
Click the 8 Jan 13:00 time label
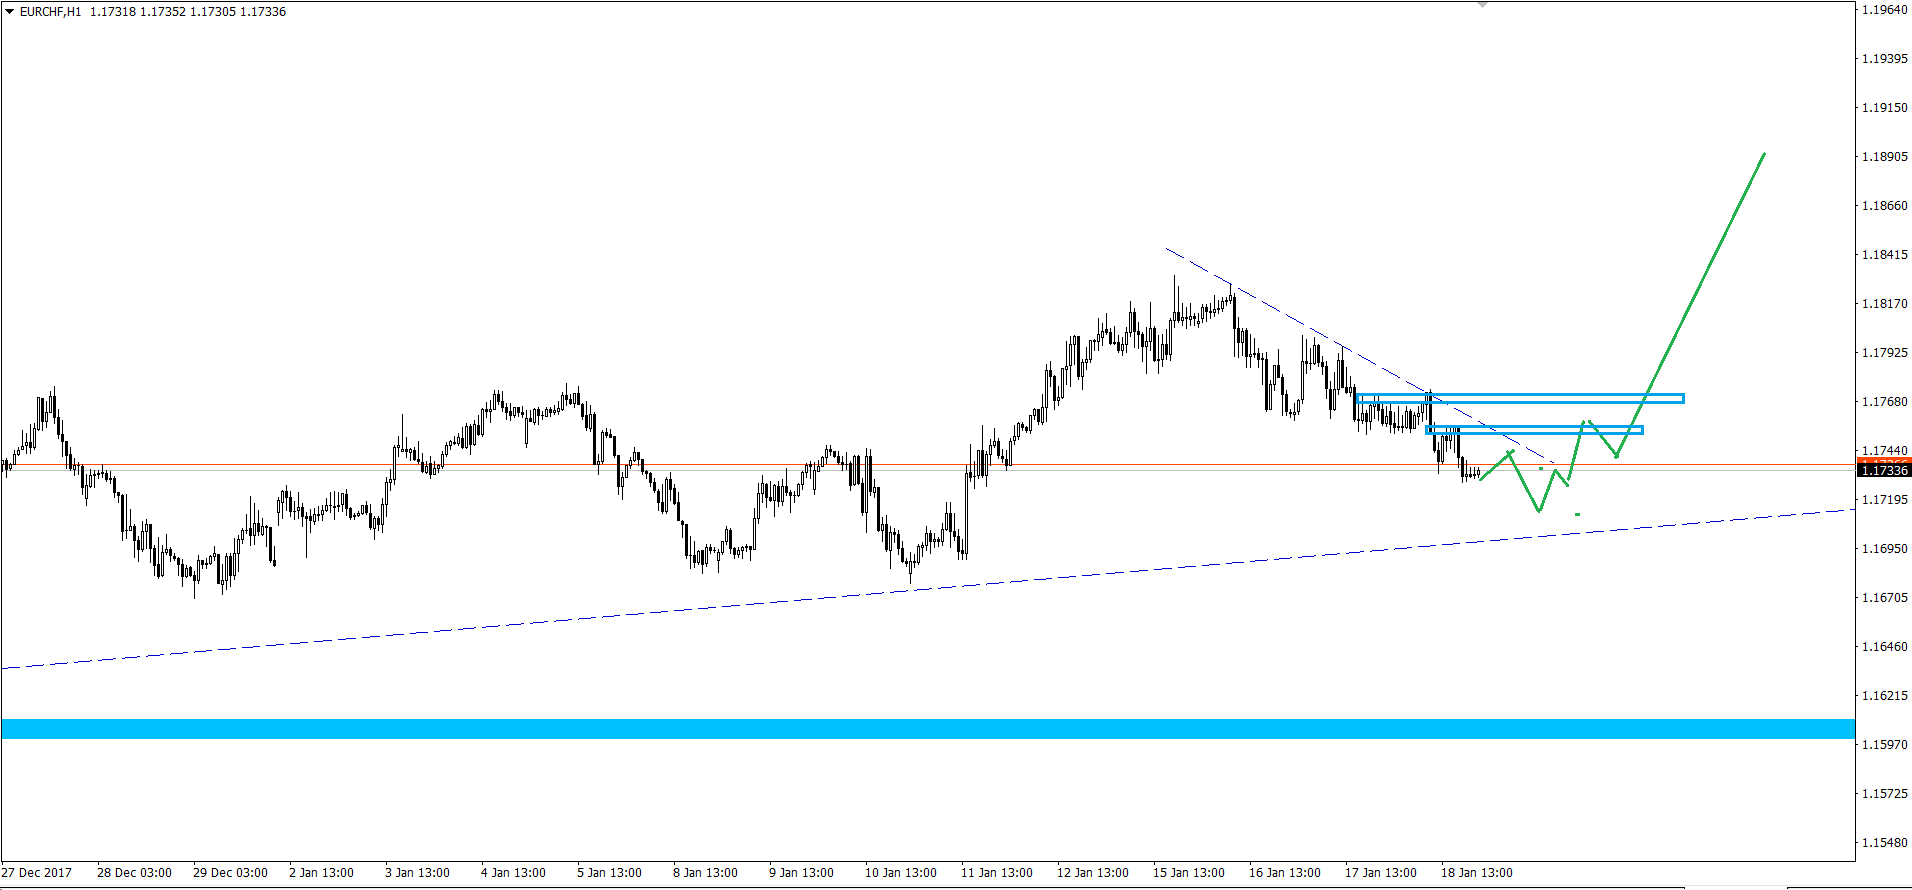[705, 873]
